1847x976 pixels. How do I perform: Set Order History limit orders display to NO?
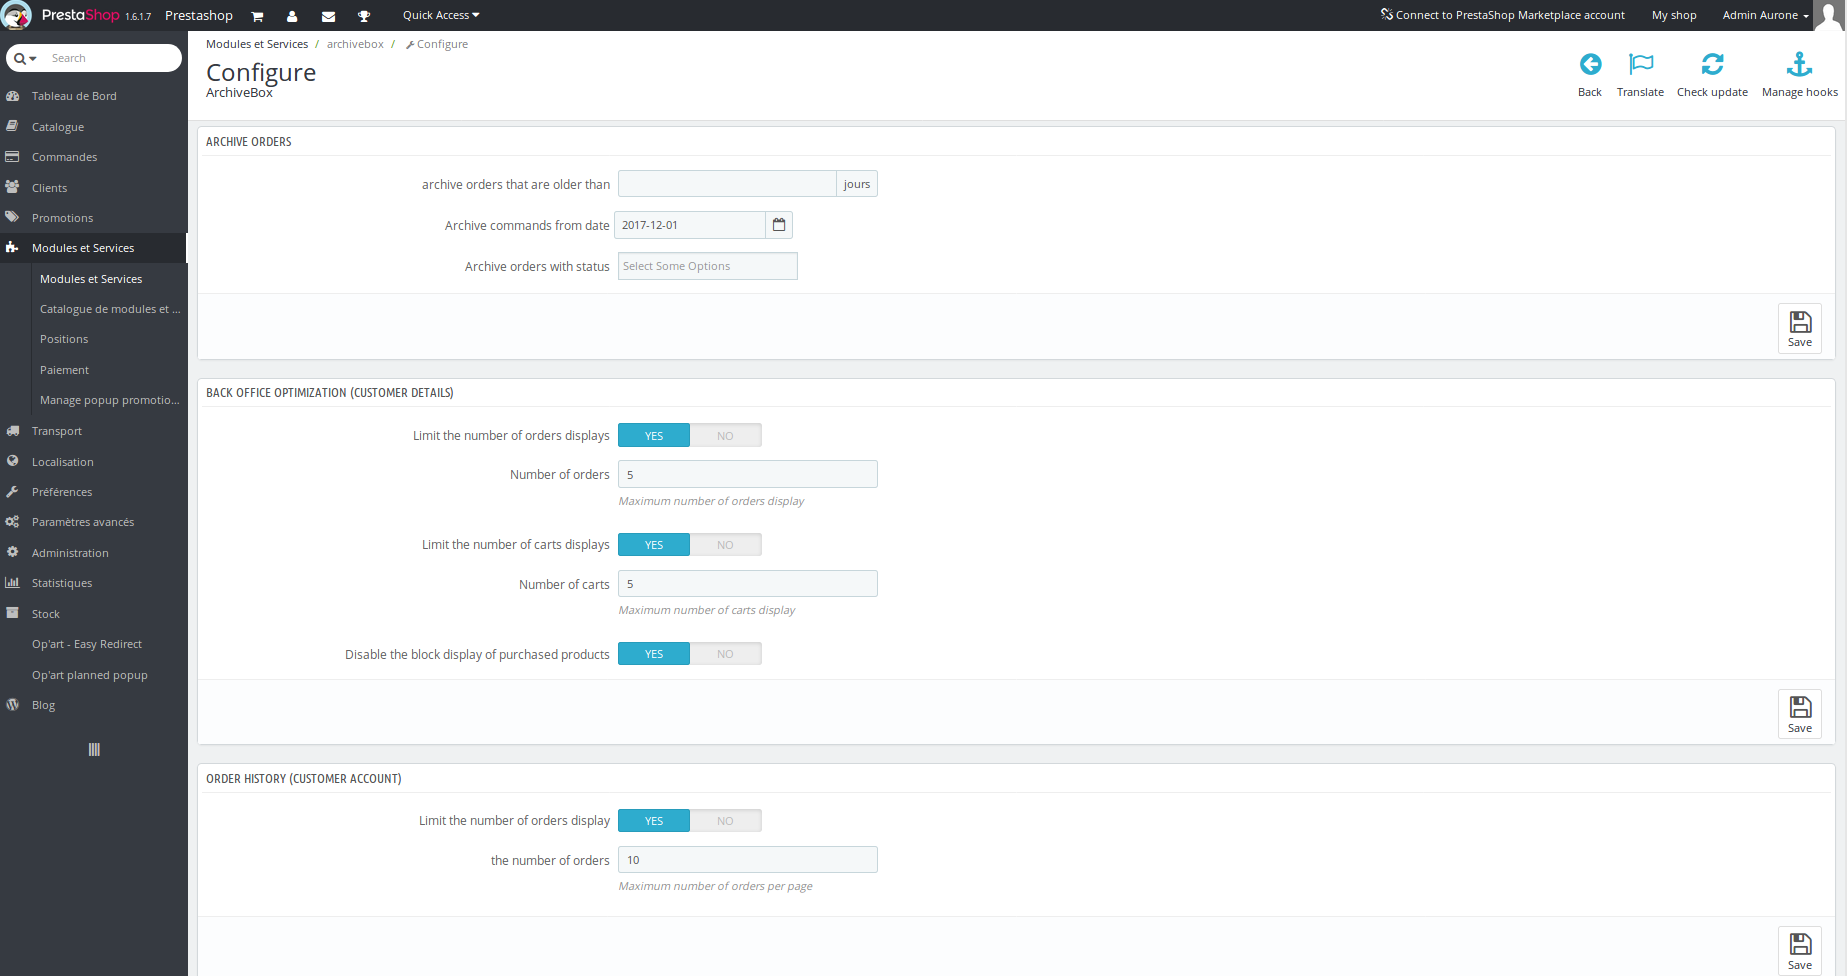click(x=726, y=821)
